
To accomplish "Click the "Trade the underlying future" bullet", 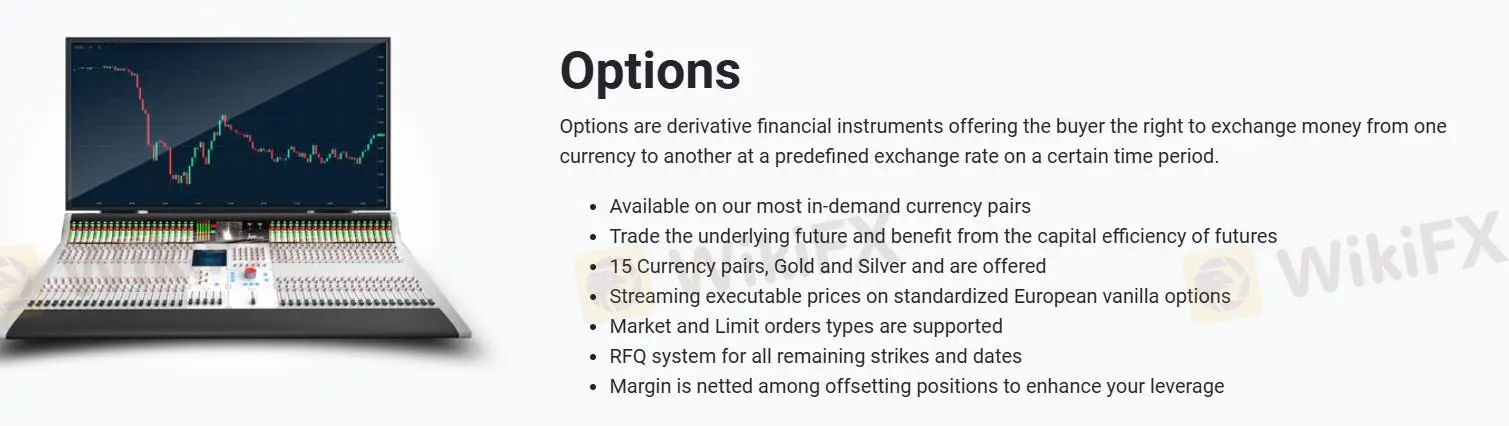I will pyautogui.click(x=943, y=237).
